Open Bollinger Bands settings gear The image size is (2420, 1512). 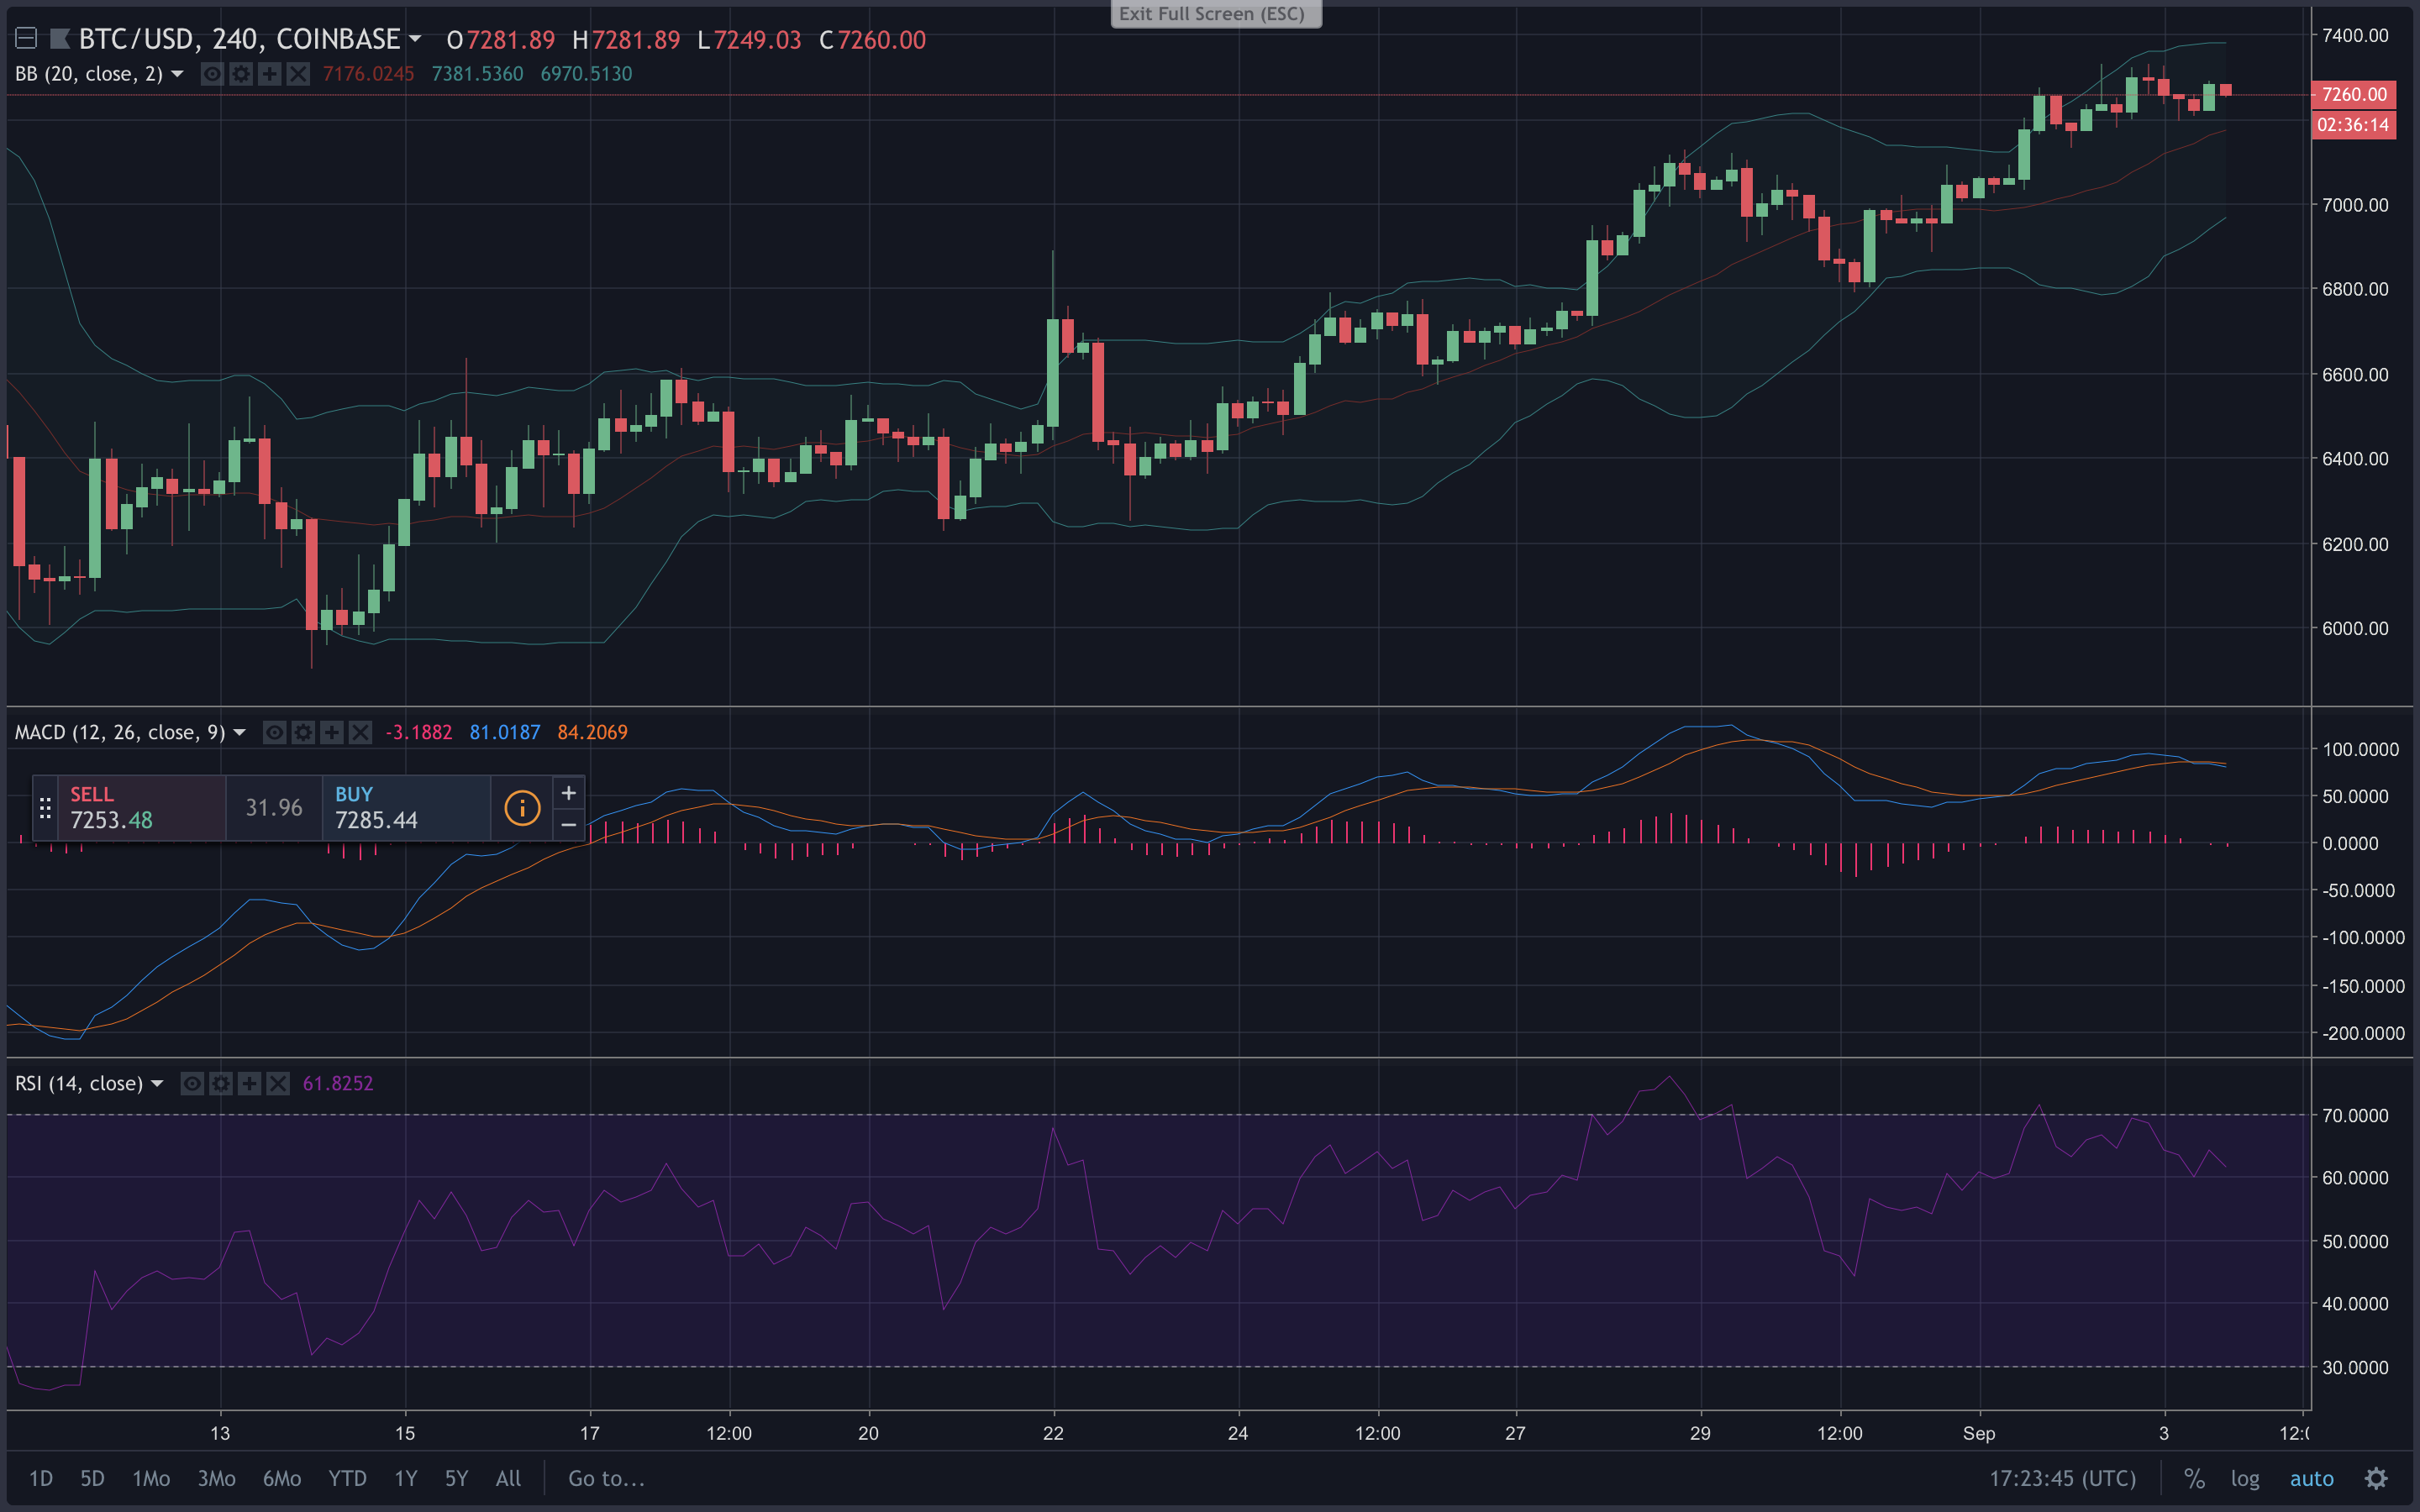[x=241, y=74]
